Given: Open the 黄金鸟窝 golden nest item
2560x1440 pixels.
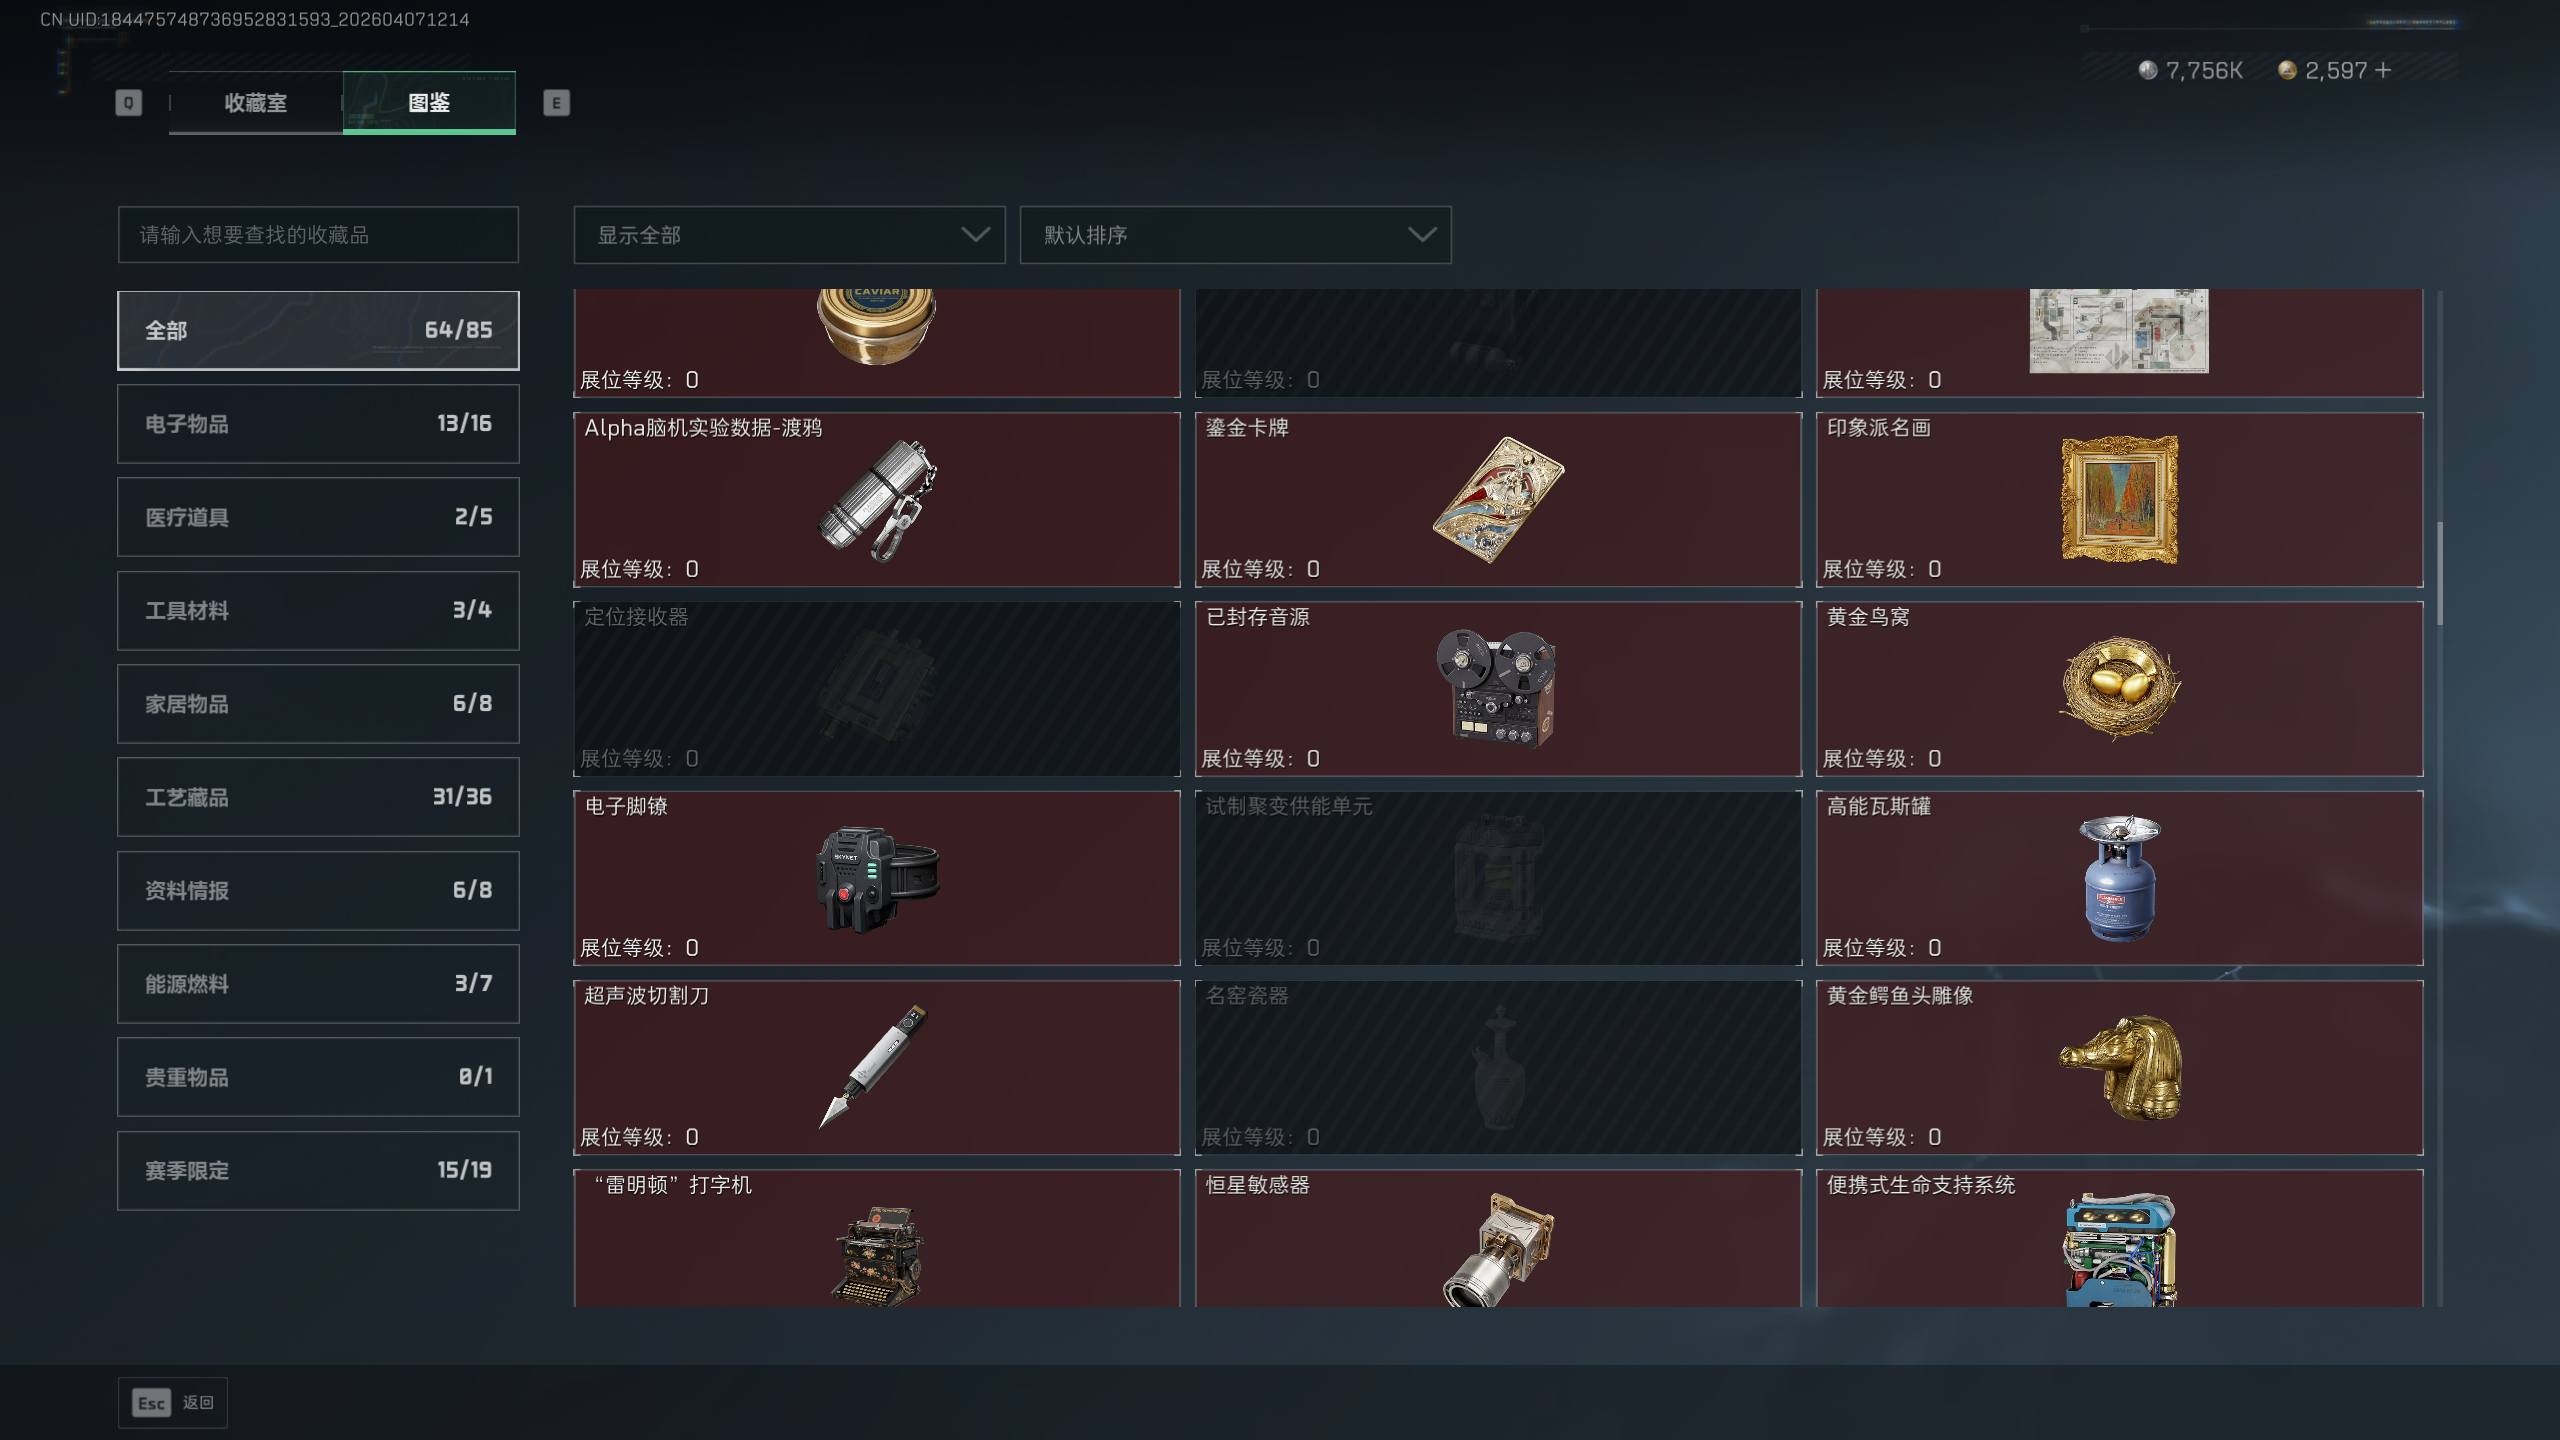Looking at the screenshot, I should [2119, 688].
